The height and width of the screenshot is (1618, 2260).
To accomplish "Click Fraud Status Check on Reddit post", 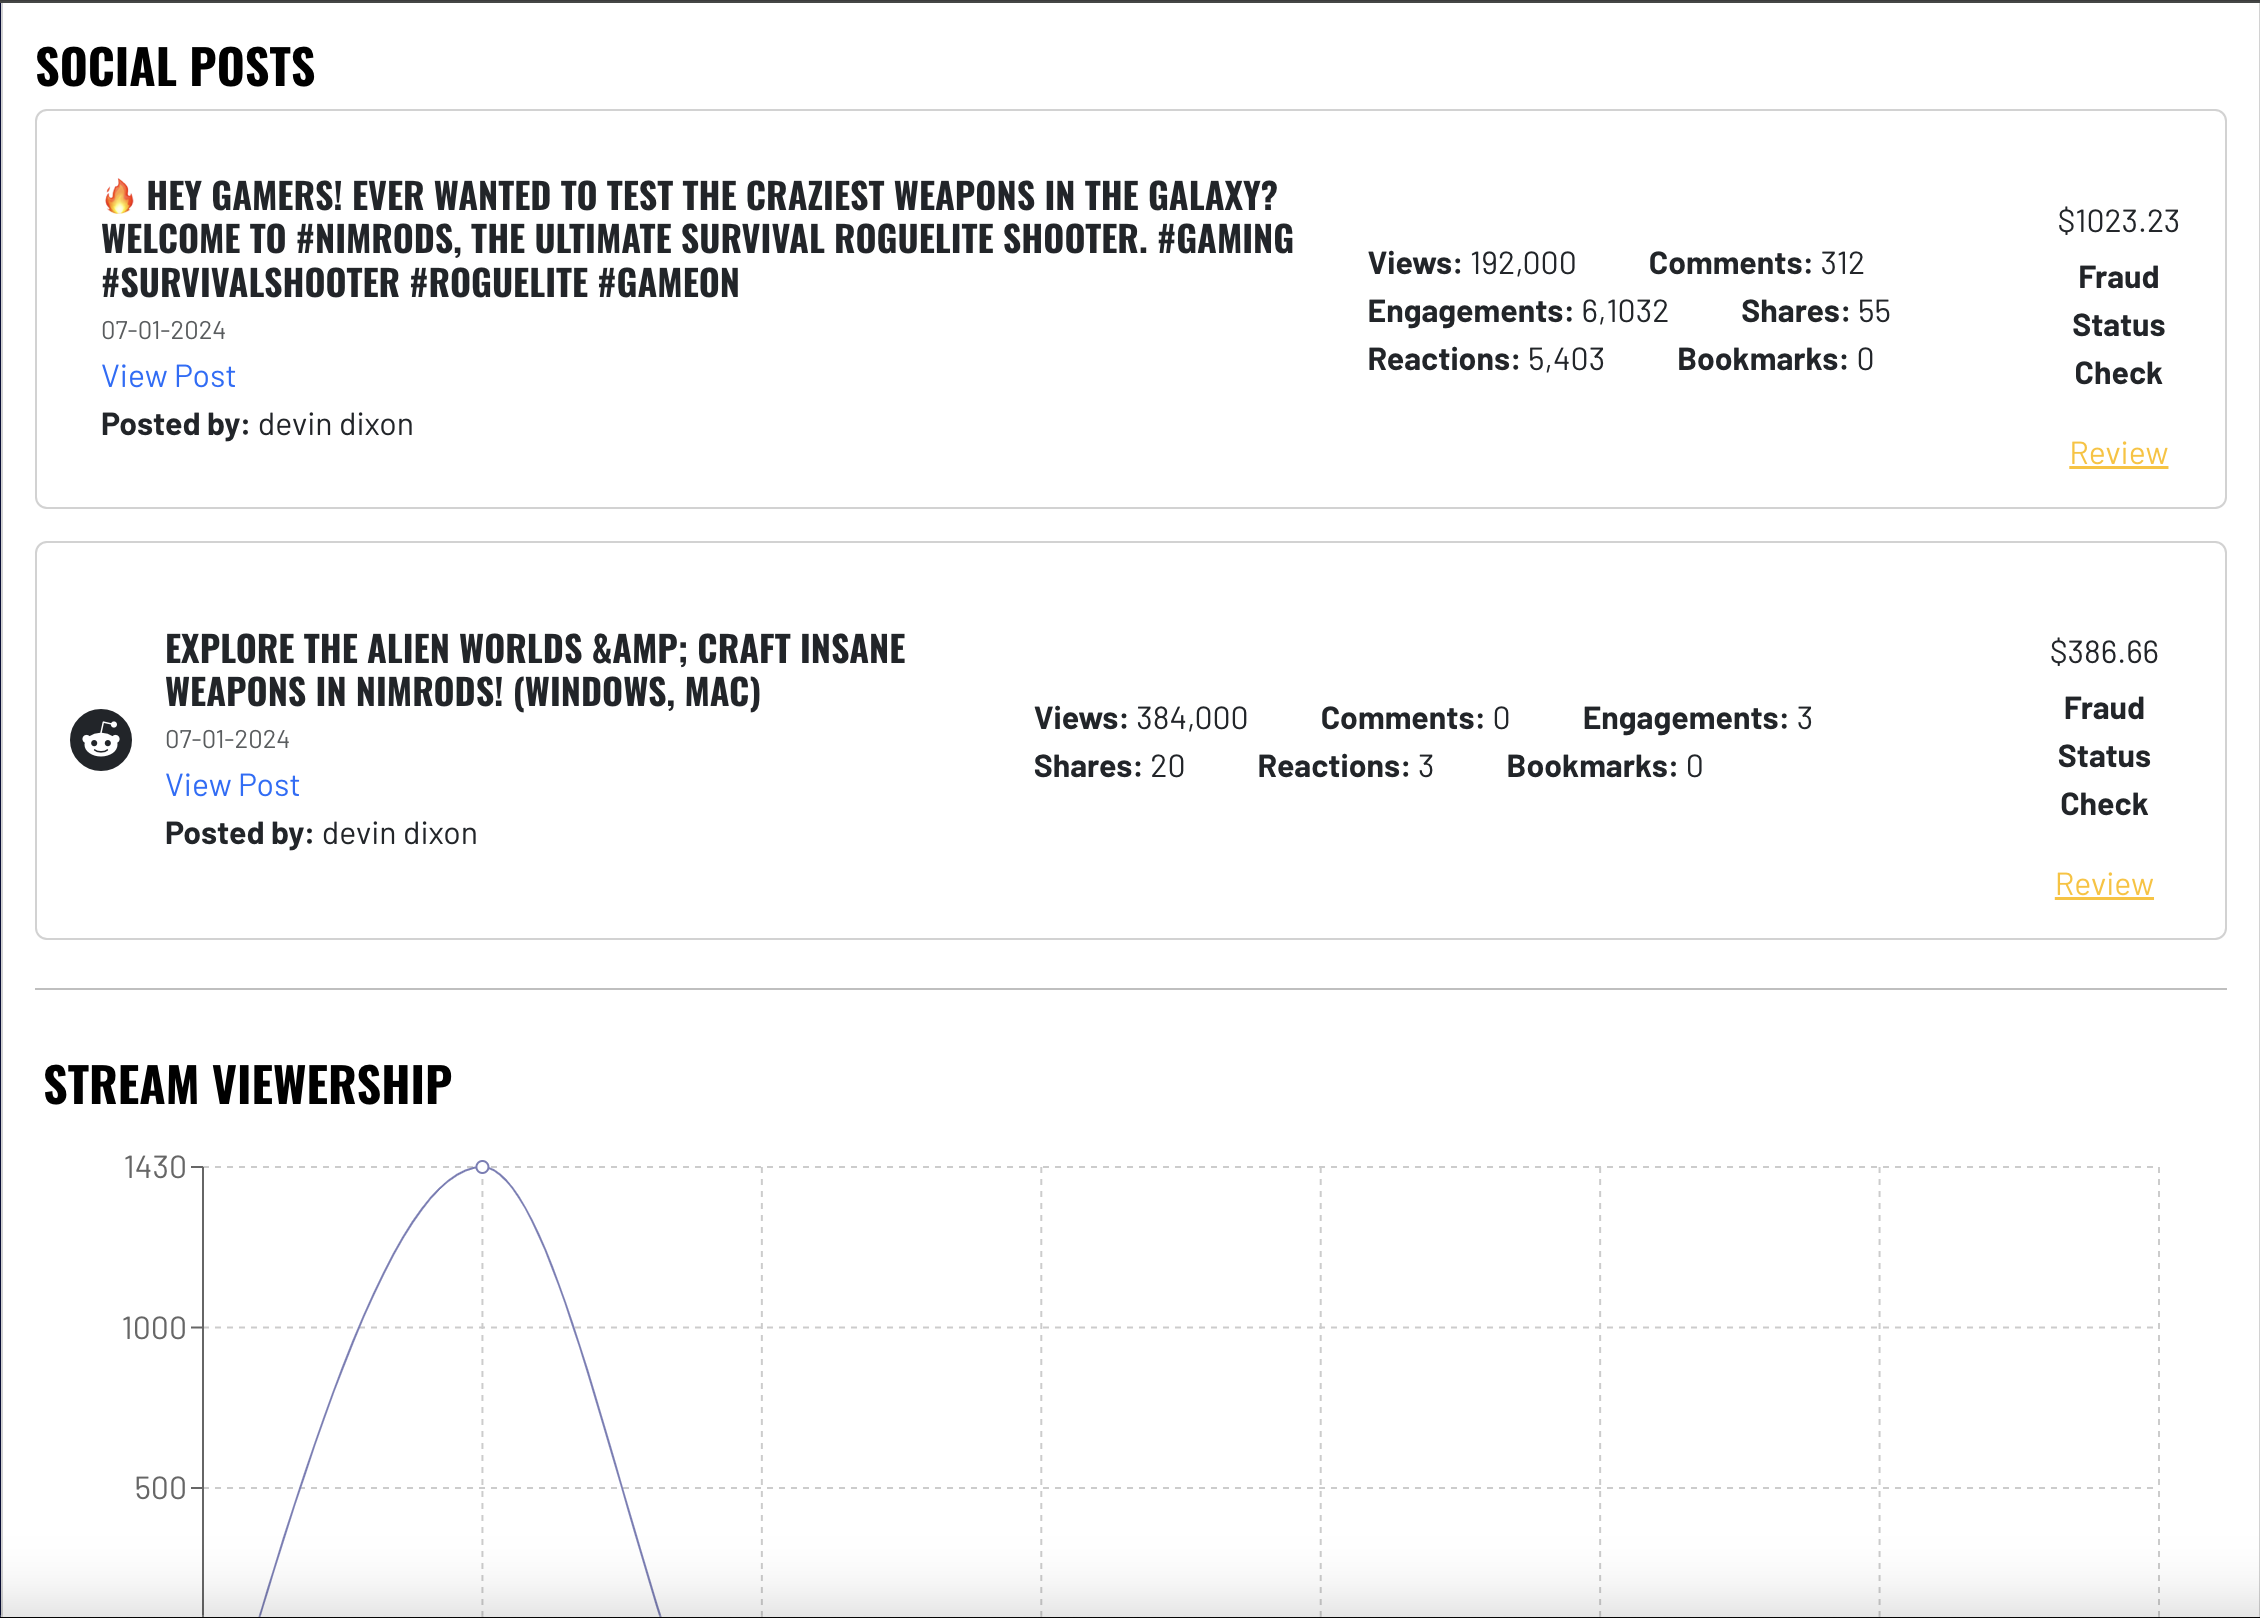I will [x=2104, y=756].
